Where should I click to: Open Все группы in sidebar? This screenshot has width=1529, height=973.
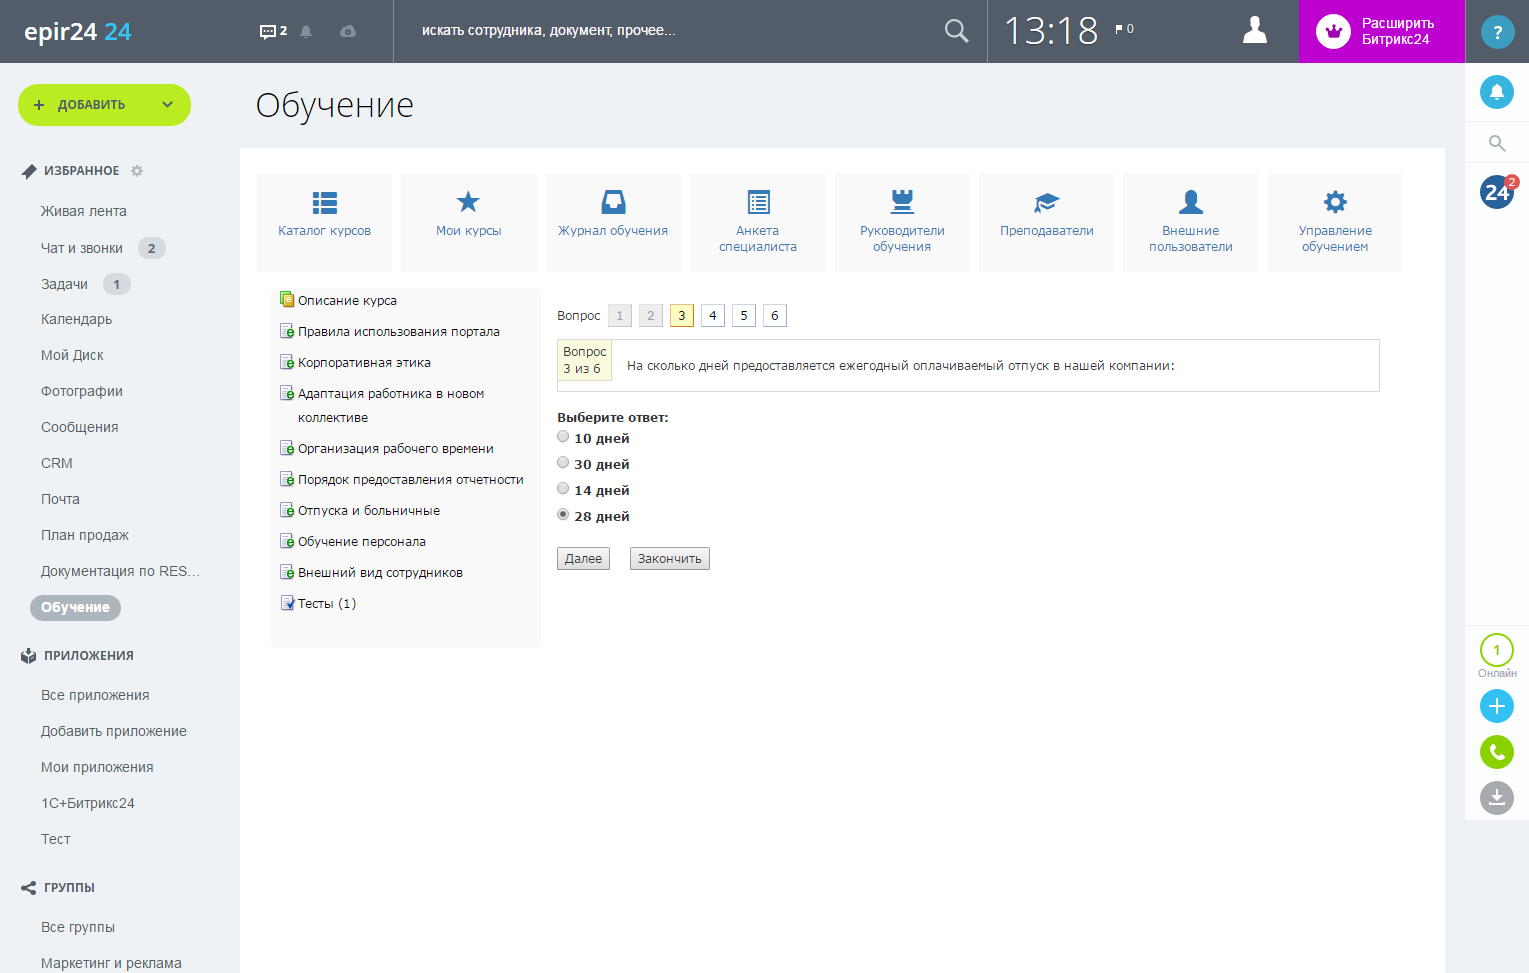click(78, 927)
